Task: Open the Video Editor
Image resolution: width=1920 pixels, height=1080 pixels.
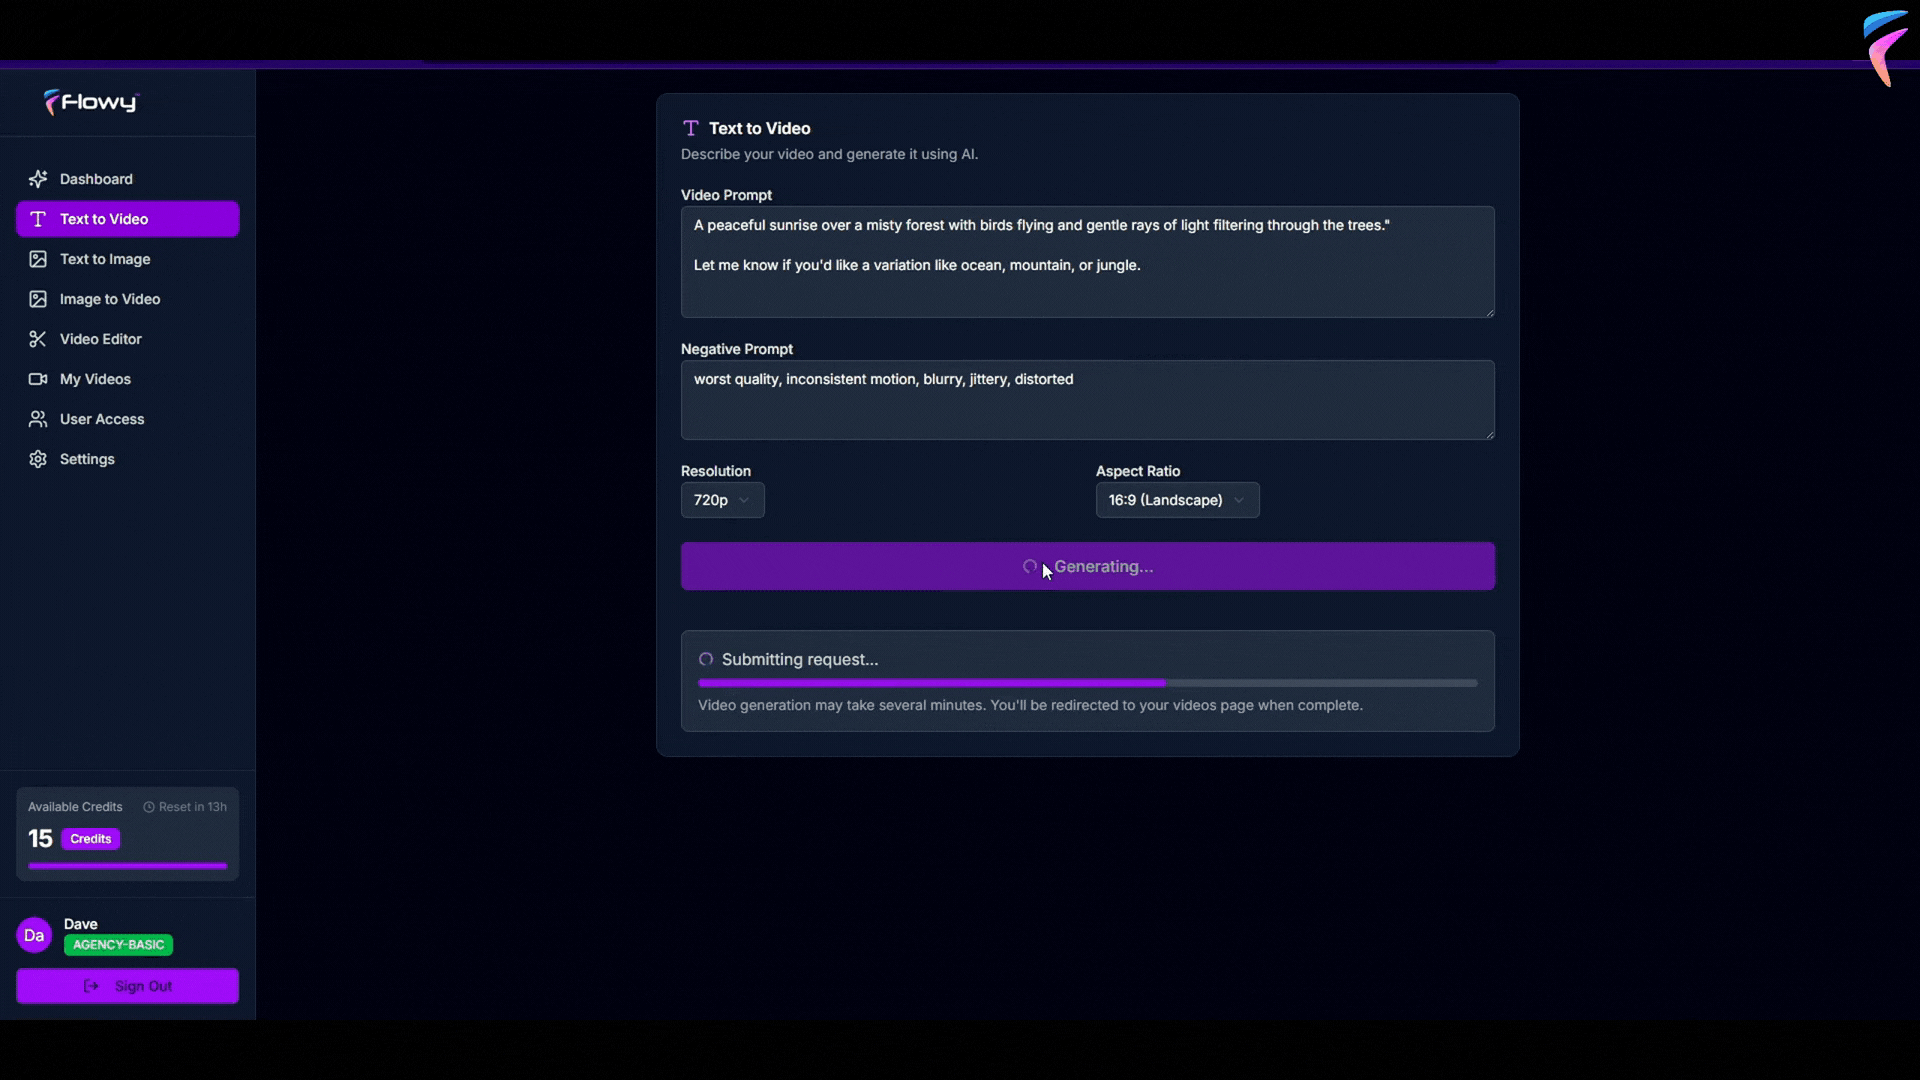Action: (128, 339)
